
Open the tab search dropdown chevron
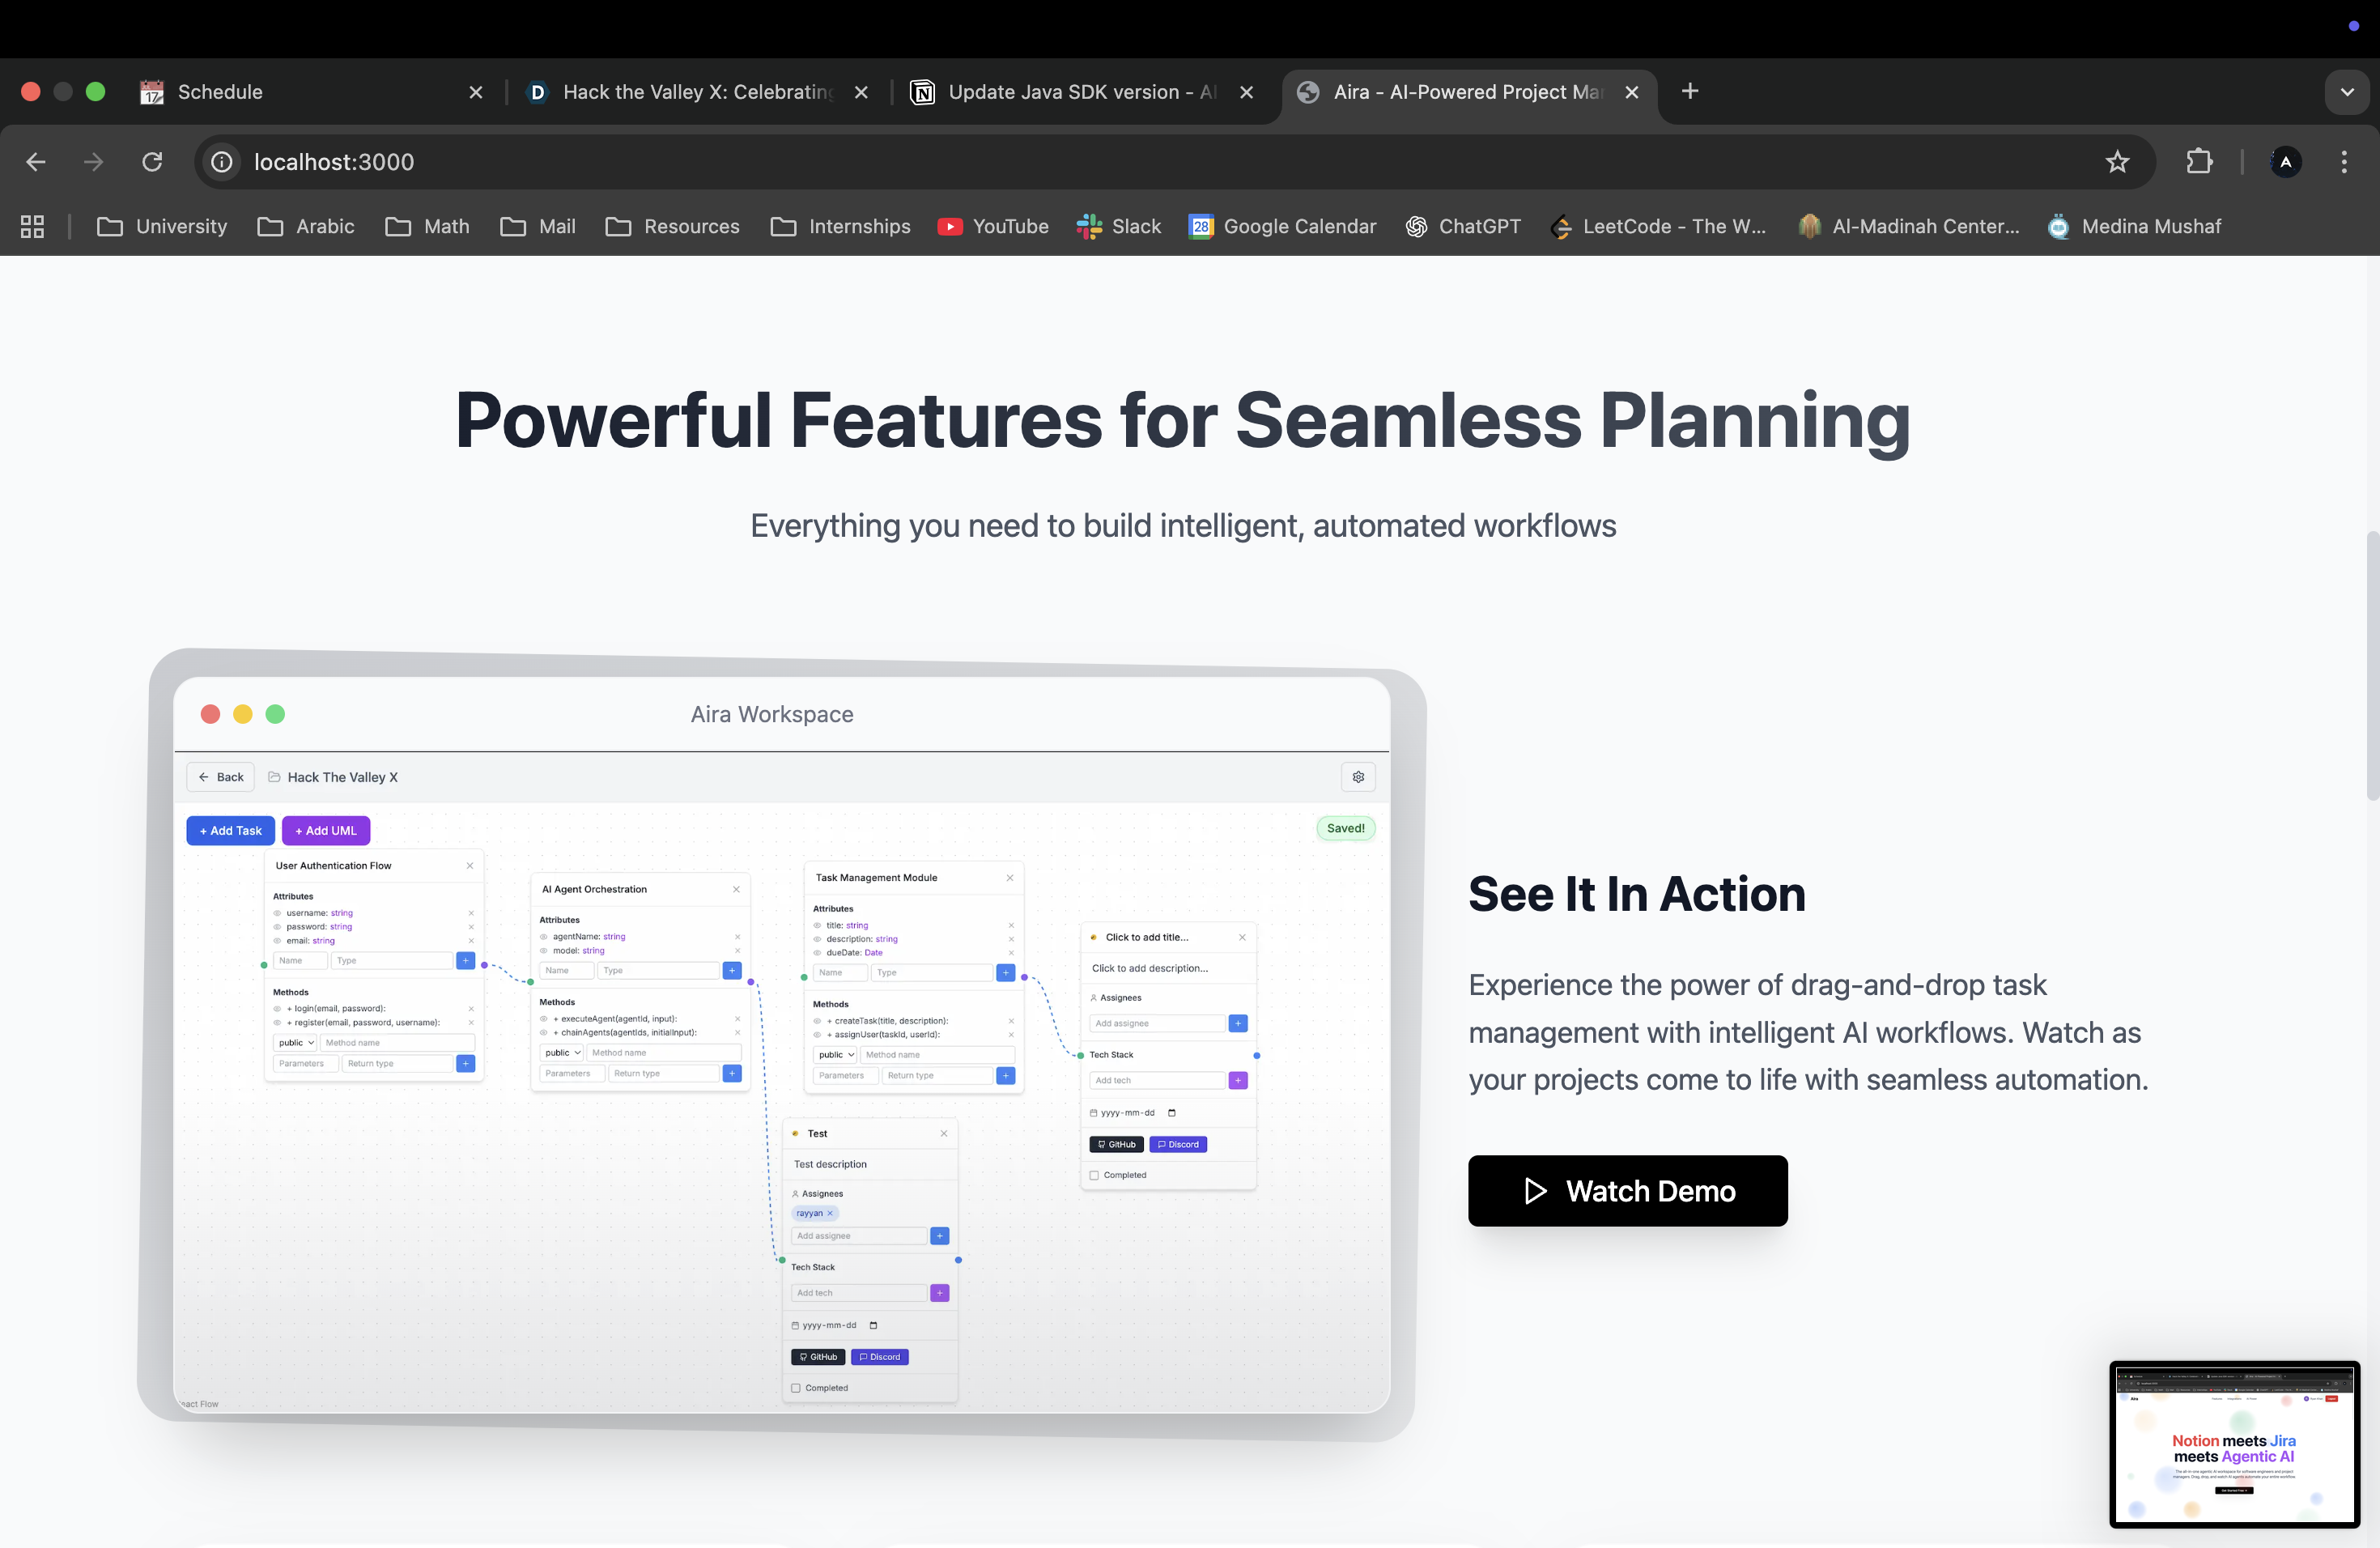(2346, 92)
